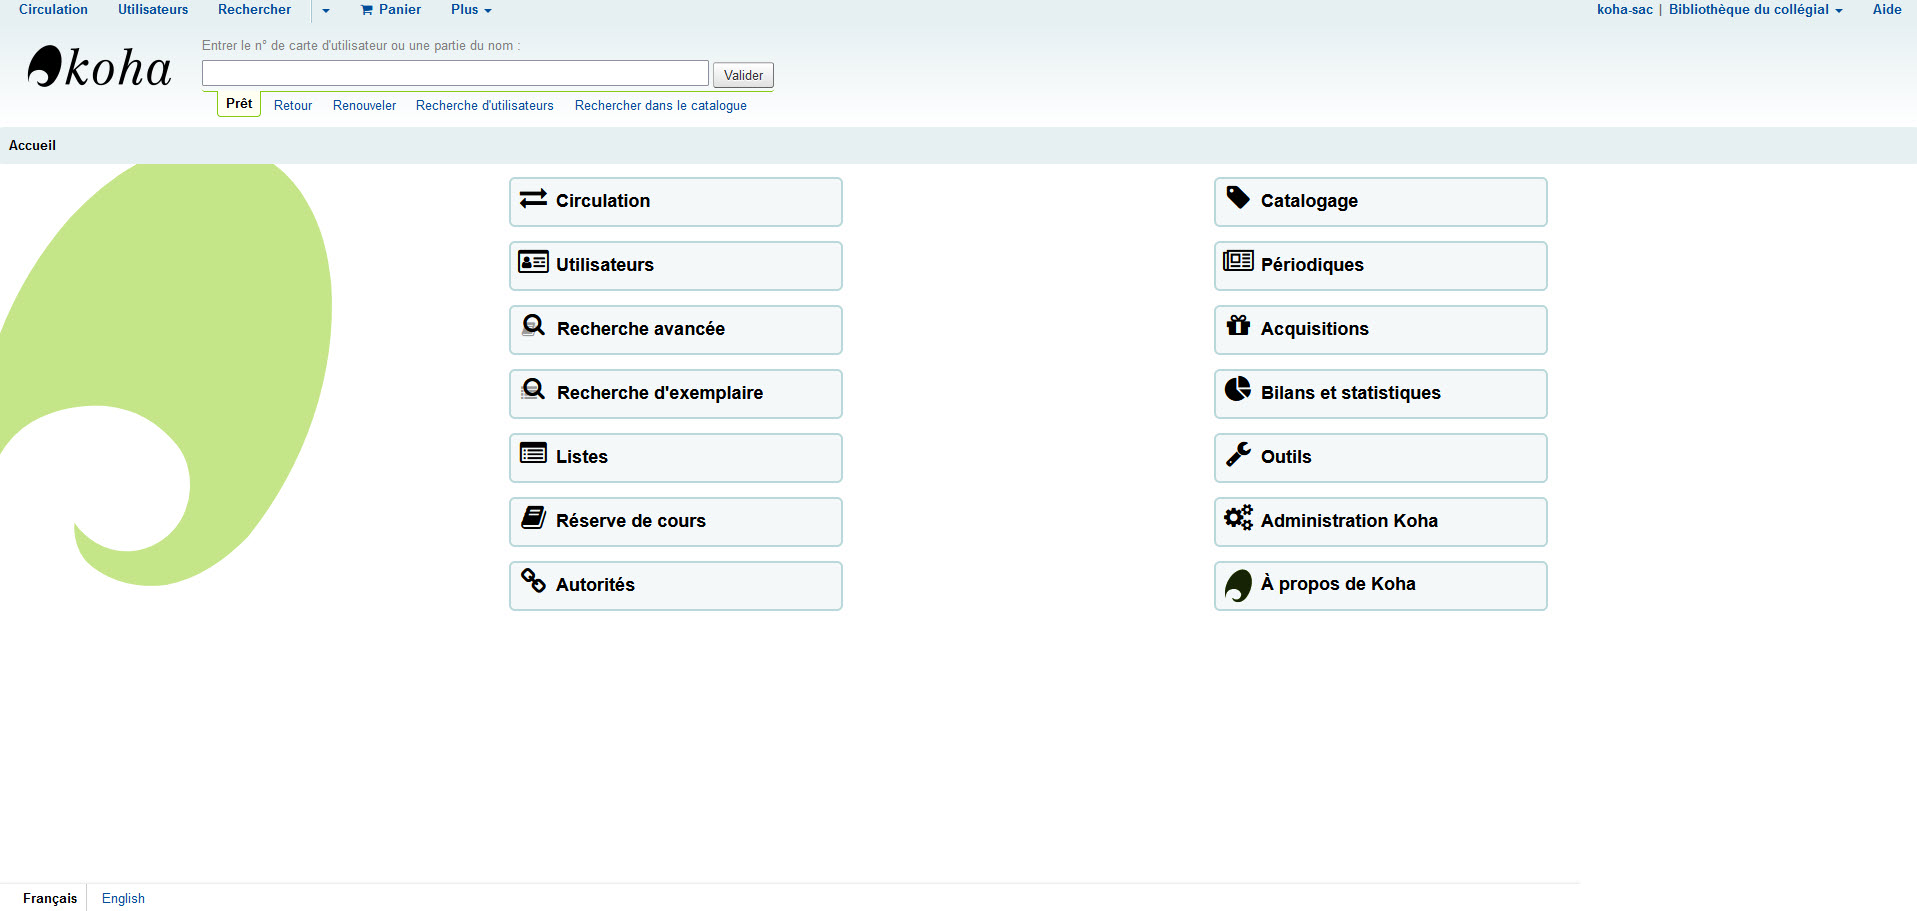Click the Réserve de cours book icon
1917x911 pixels.
pos(533,517)
